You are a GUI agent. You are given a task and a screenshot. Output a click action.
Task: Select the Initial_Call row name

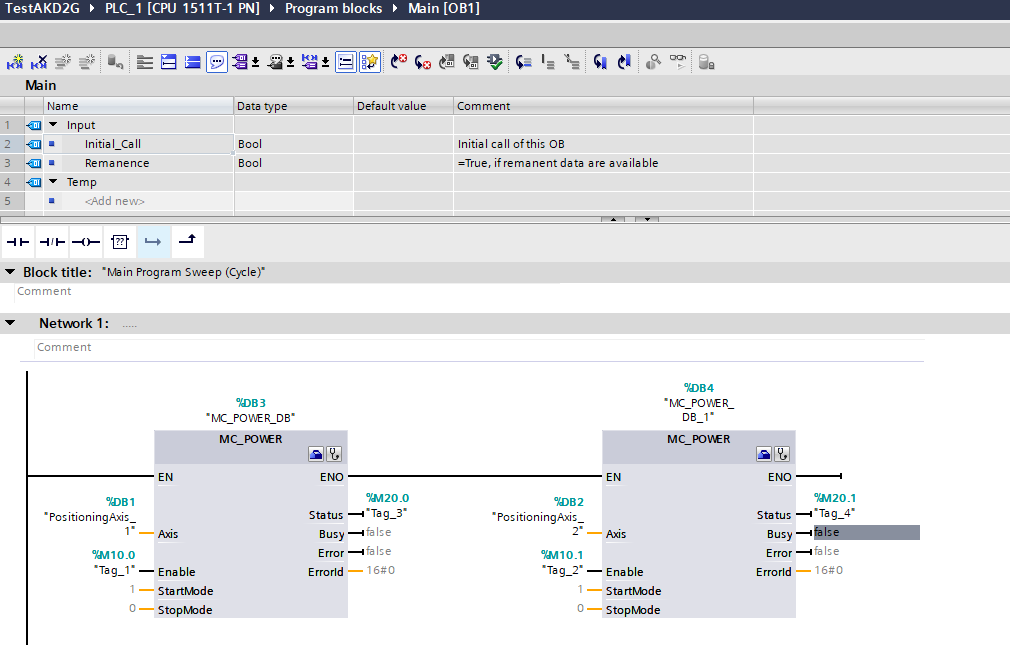(113, 144)
